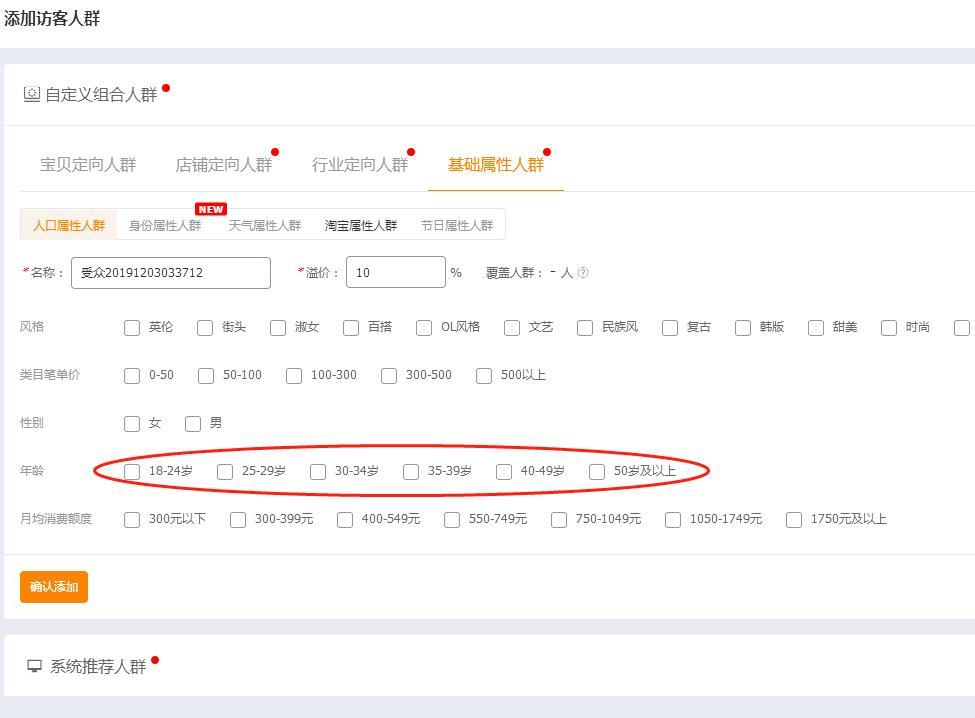Open the 节日属性人群 sub-tab
This screenshot has width=975, height=718.
point(456,226)
